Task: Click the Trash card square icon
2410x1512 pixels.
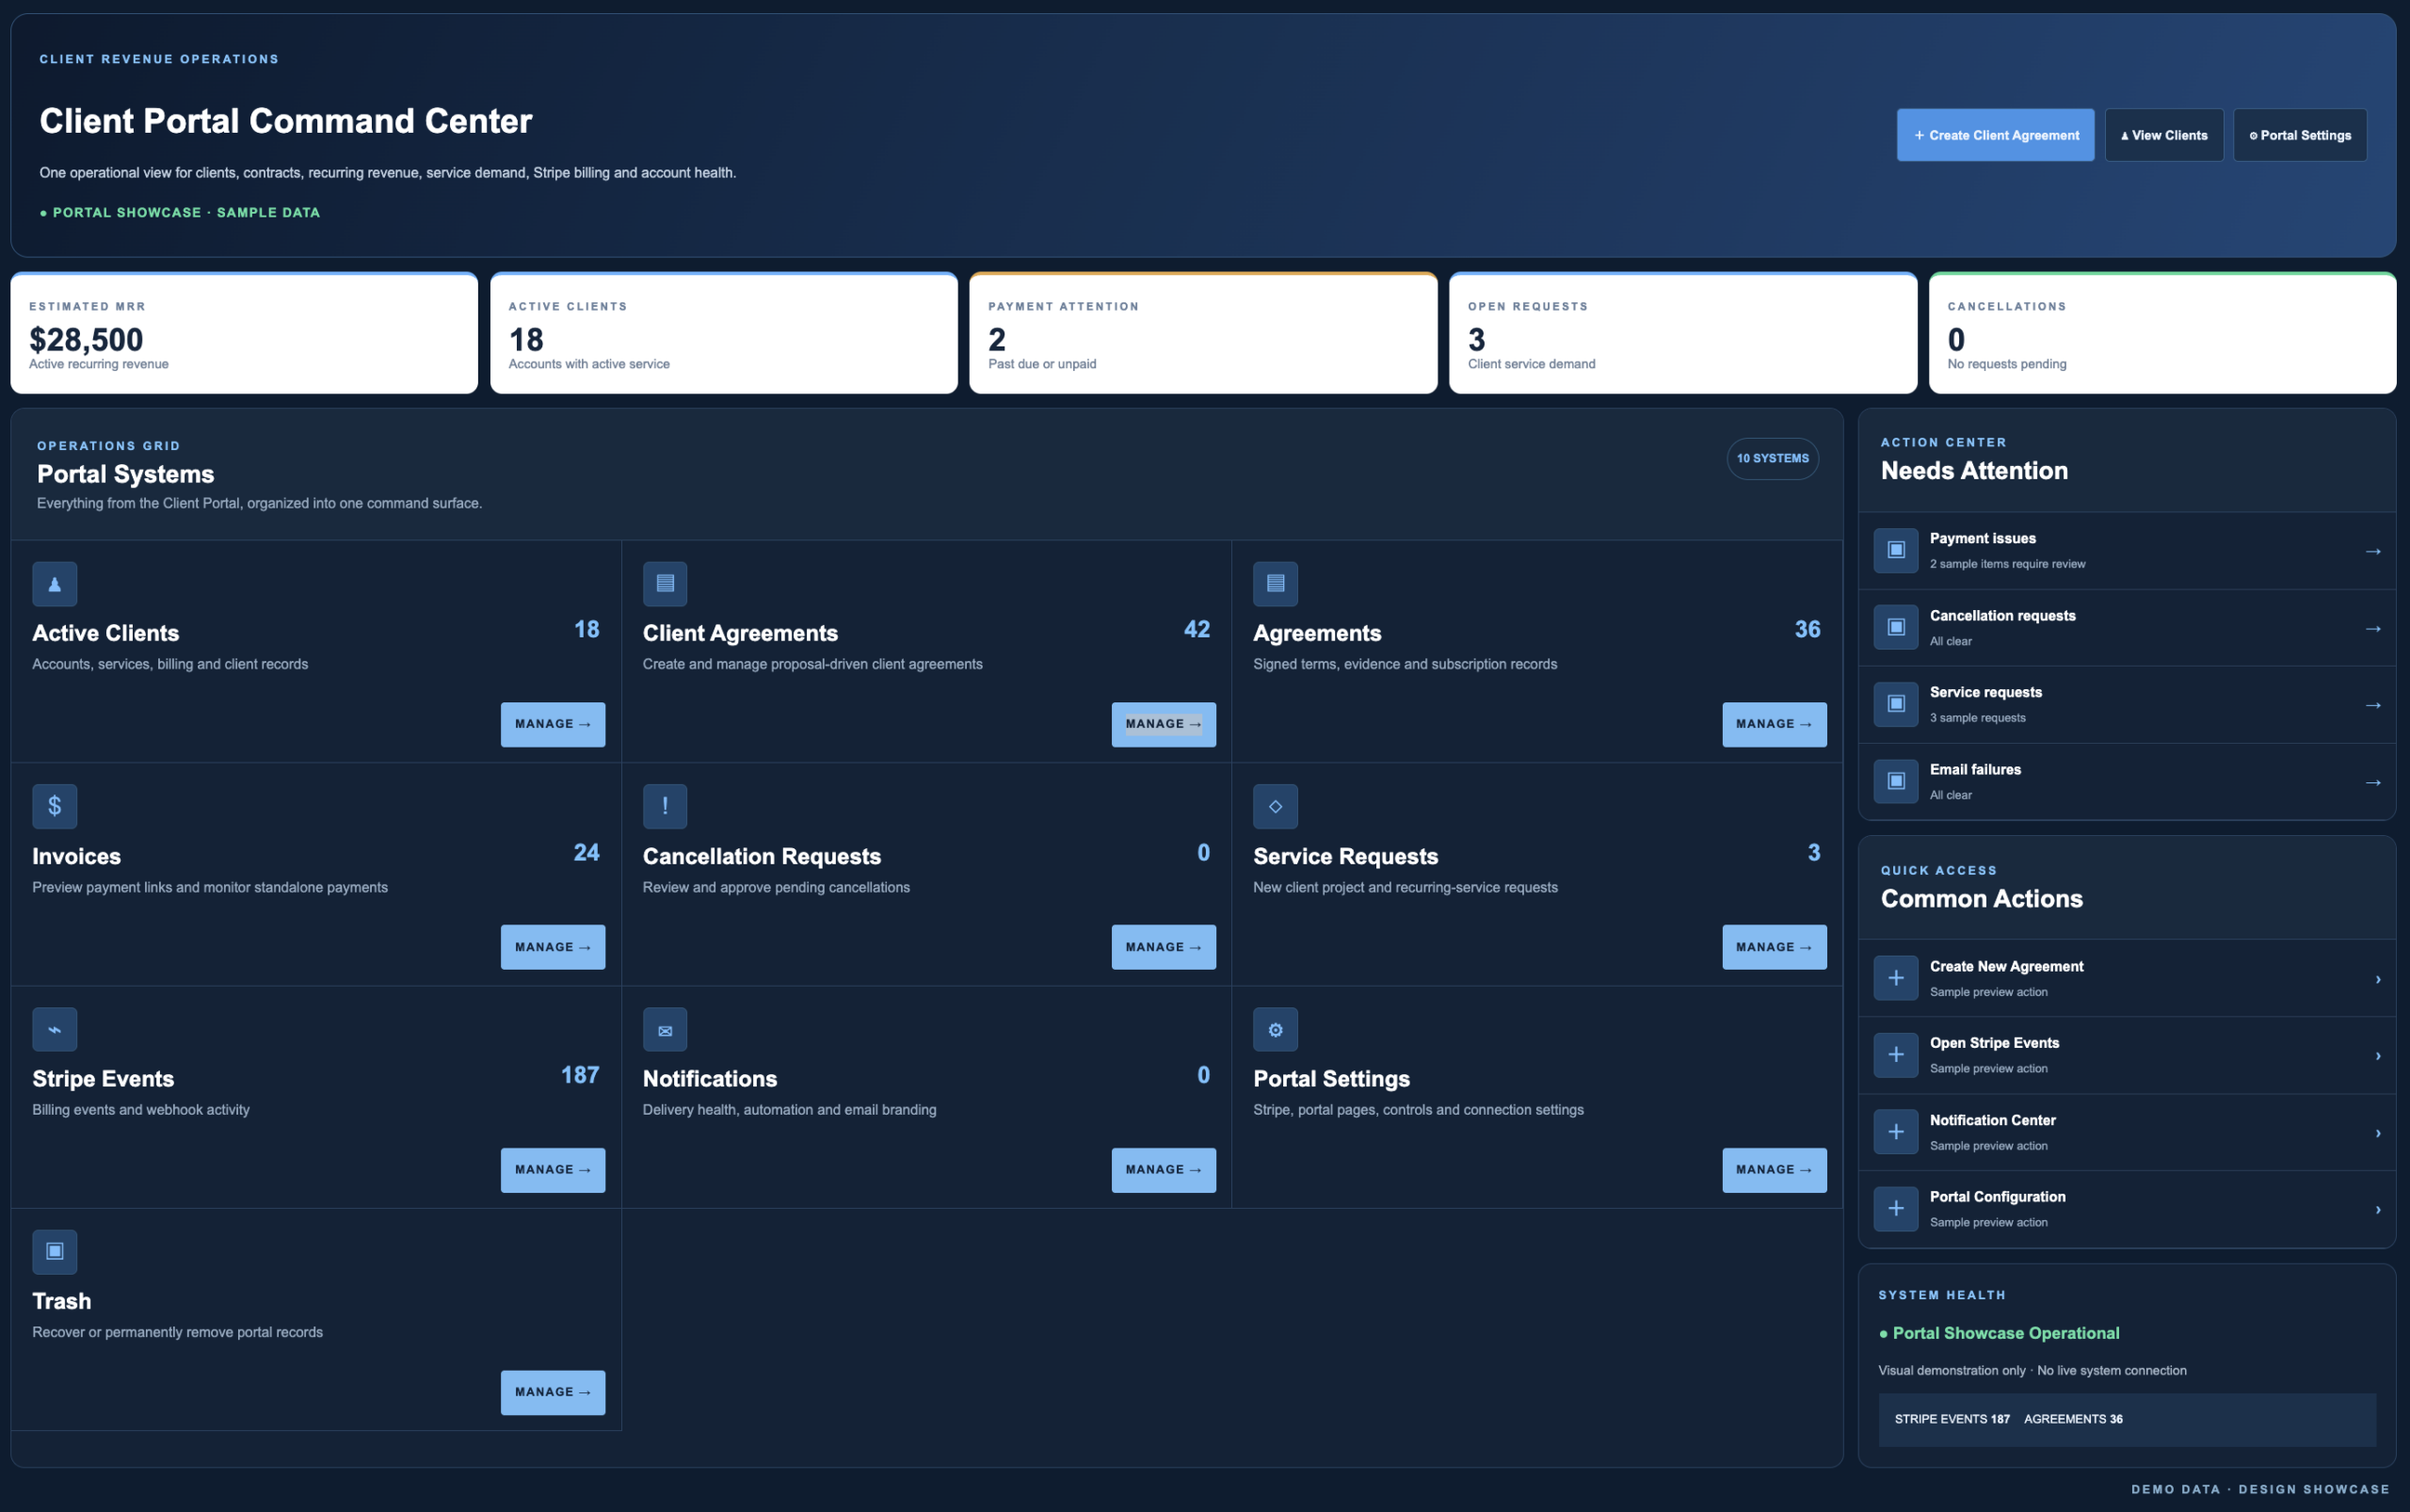Action: click(54, 1252)
